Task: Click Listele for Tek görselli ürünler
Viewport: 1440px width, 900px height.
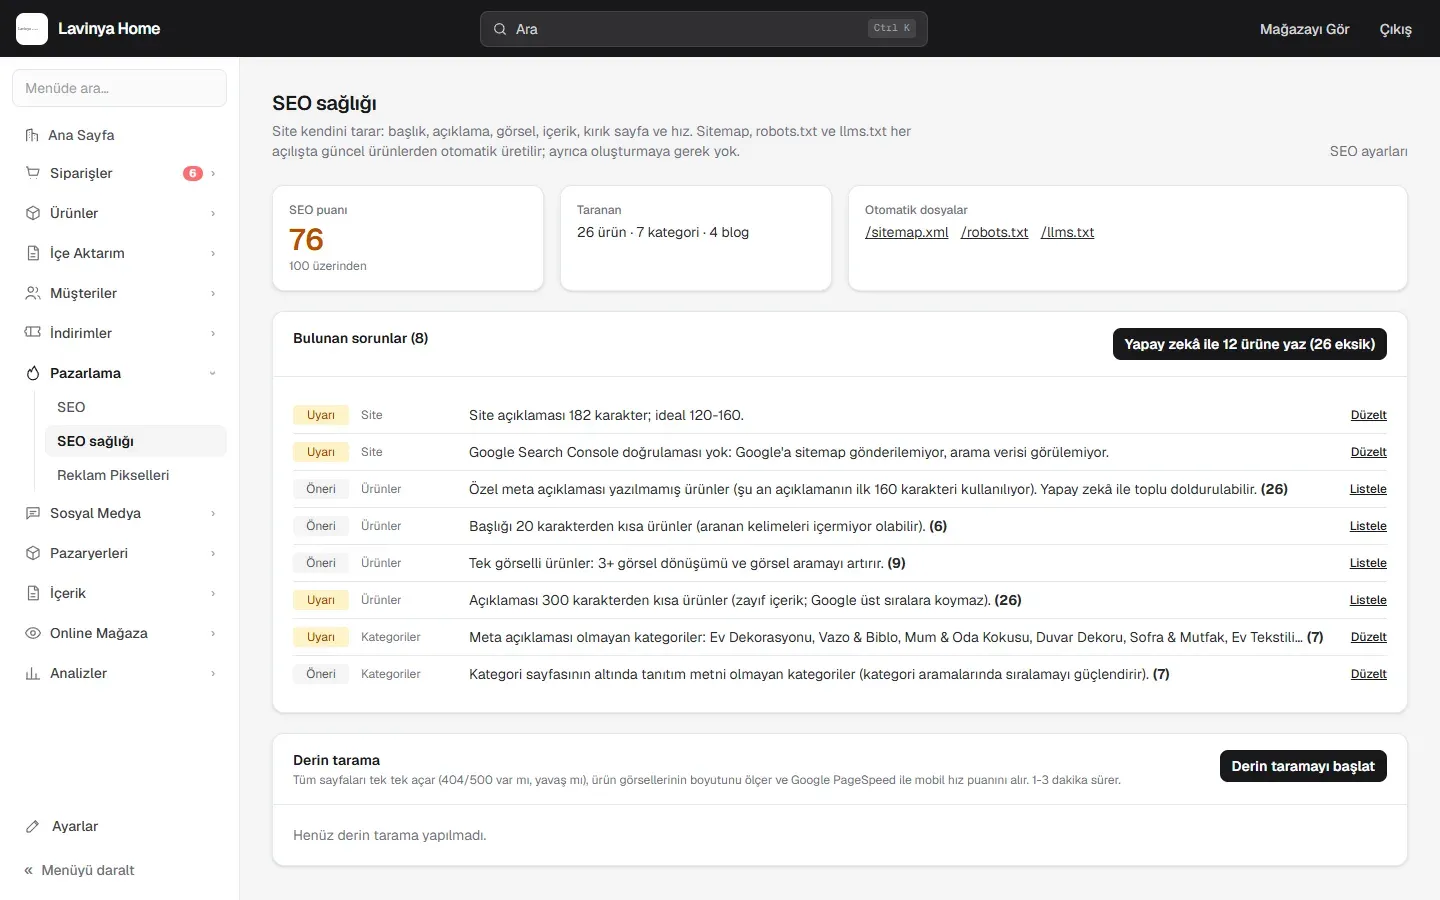Action: coord(1368,563)
